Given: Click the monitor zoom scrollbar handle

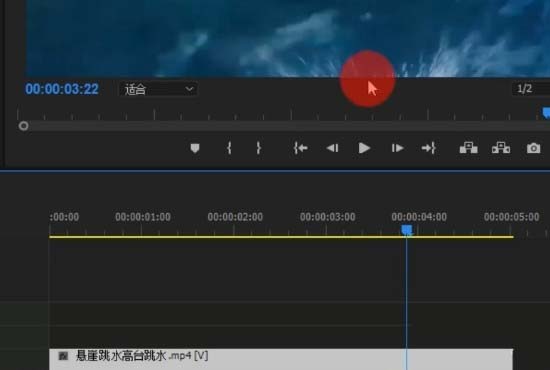Looking at the screenshot, I should 24,126.
